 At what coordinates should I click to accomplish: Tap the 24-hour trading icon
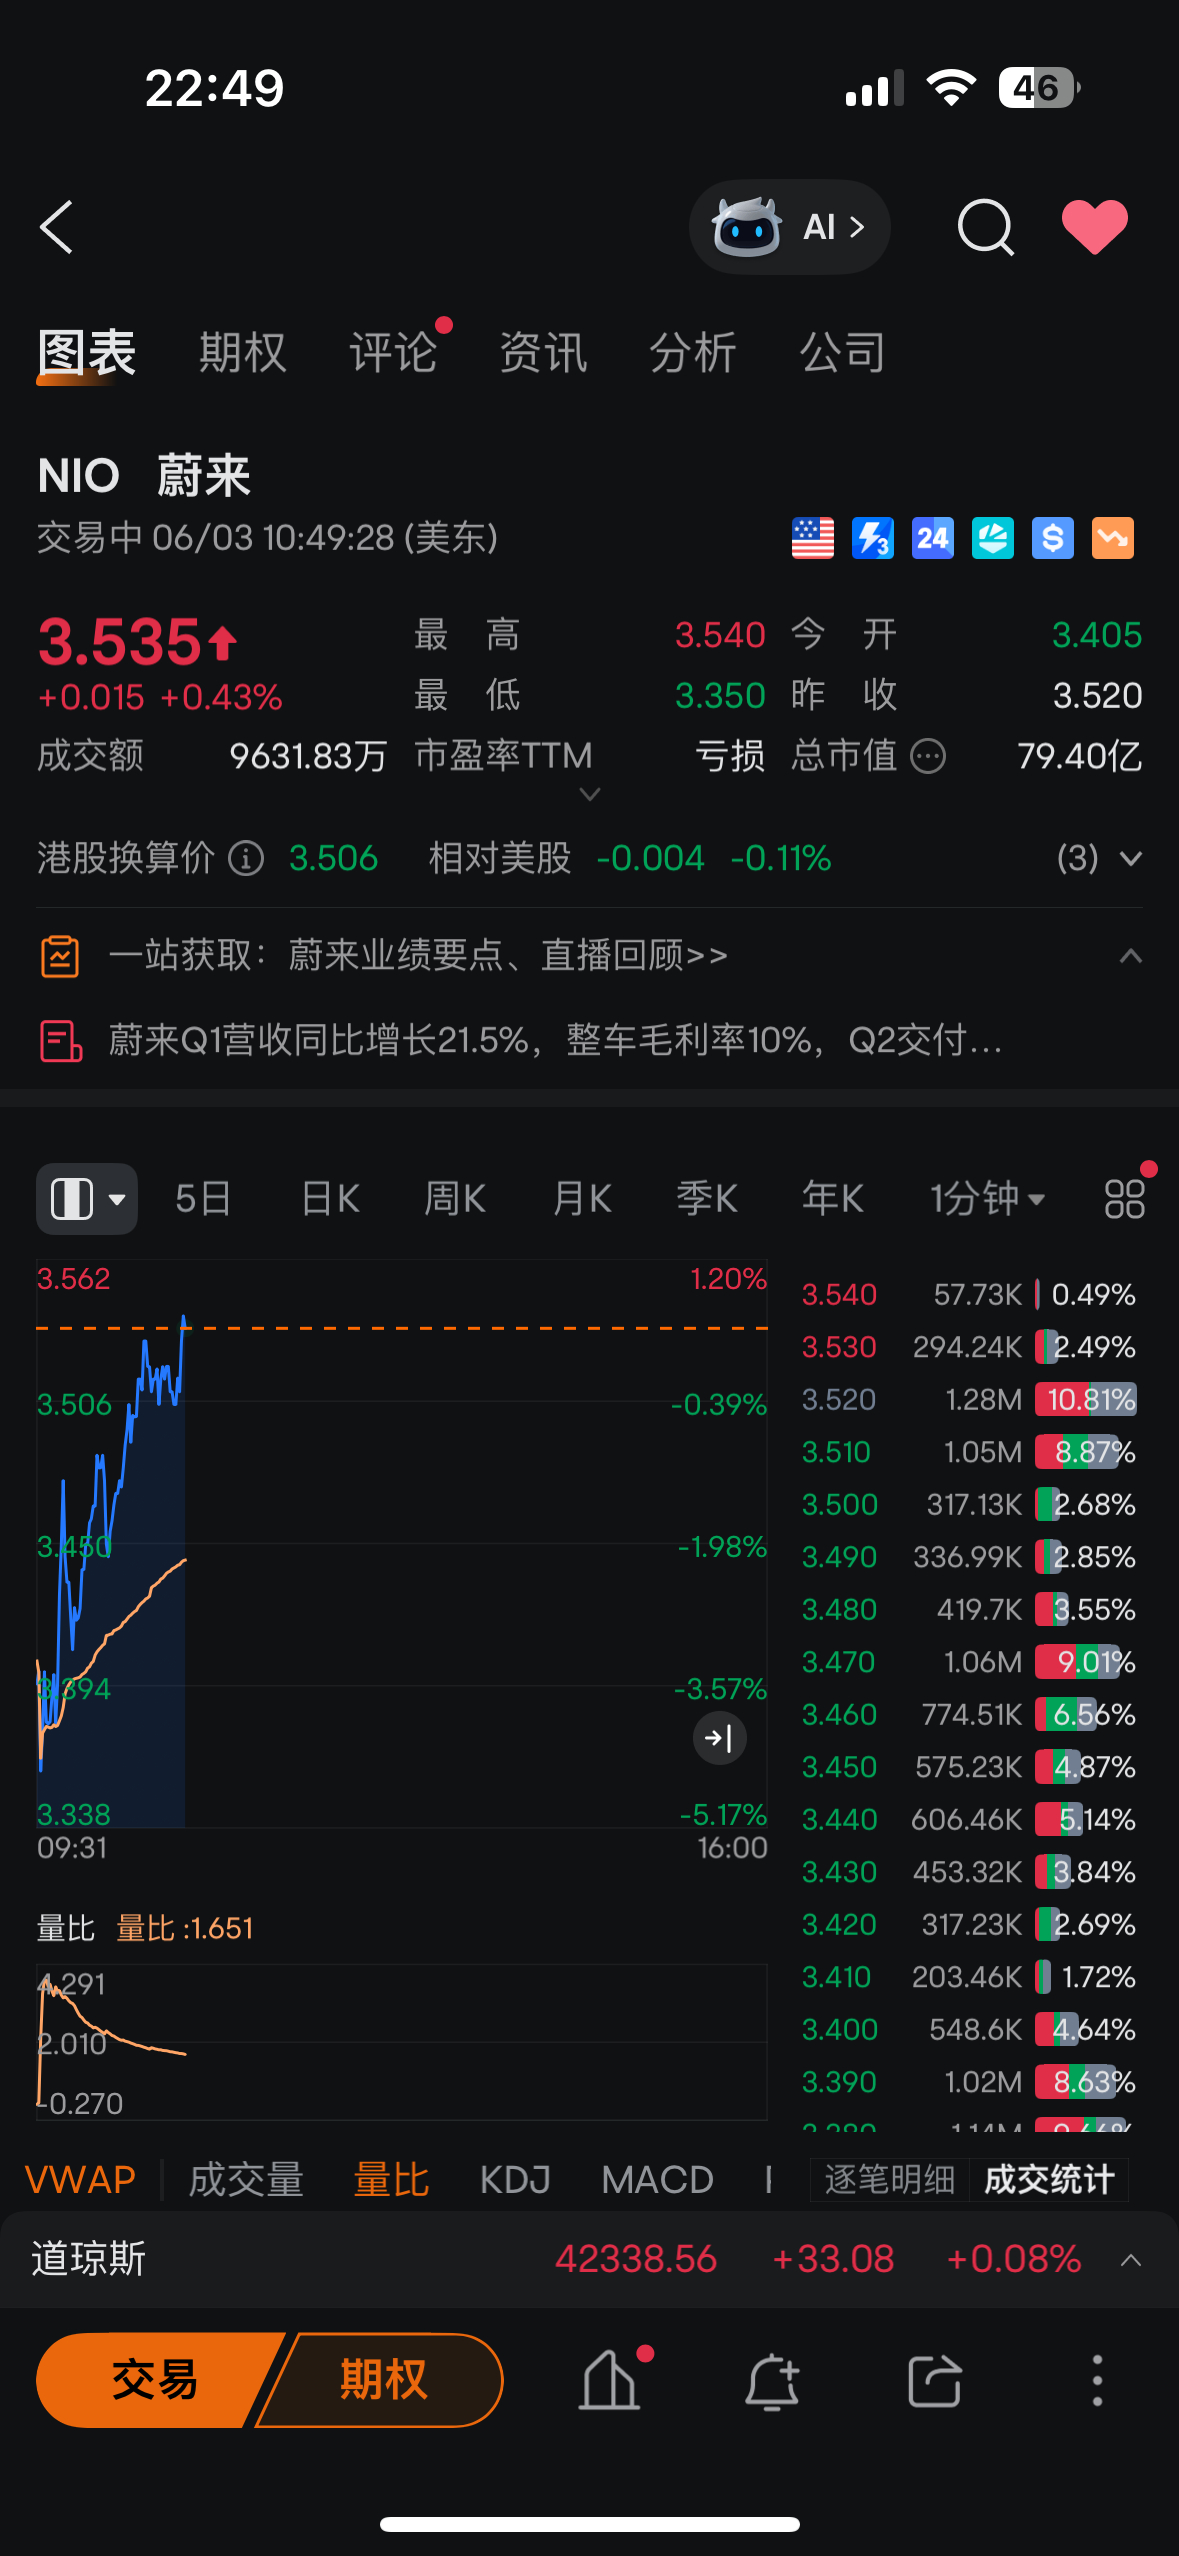933,538
